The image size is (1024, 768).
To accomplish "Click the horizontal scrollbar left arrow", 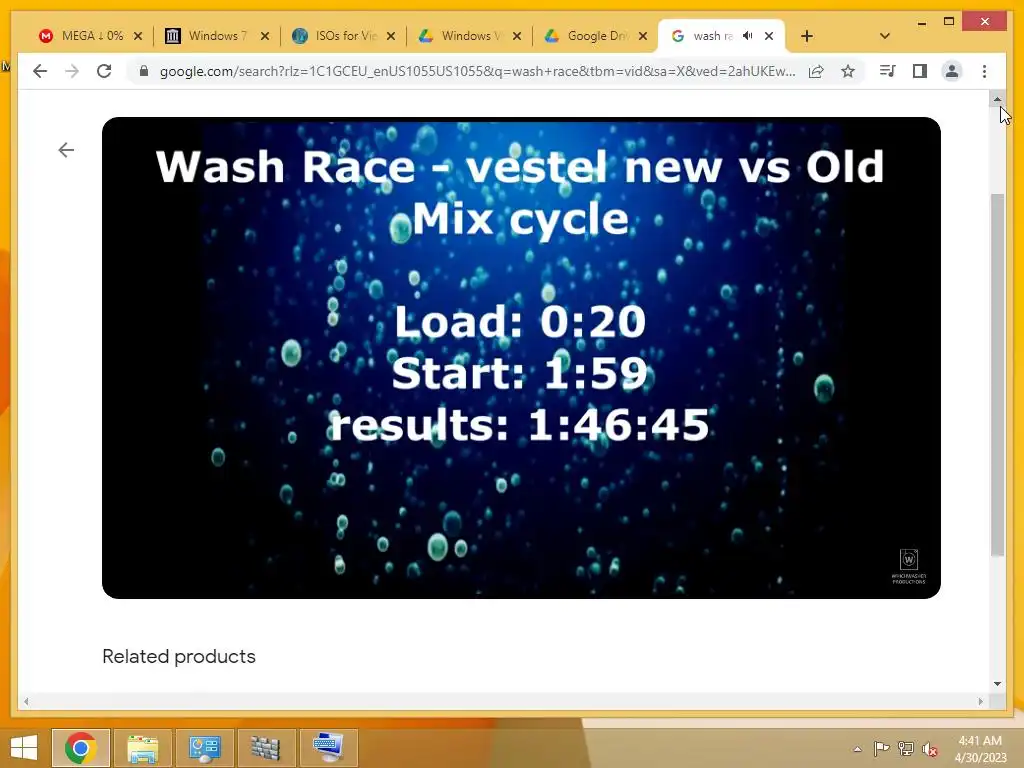I will coord(26,701).
